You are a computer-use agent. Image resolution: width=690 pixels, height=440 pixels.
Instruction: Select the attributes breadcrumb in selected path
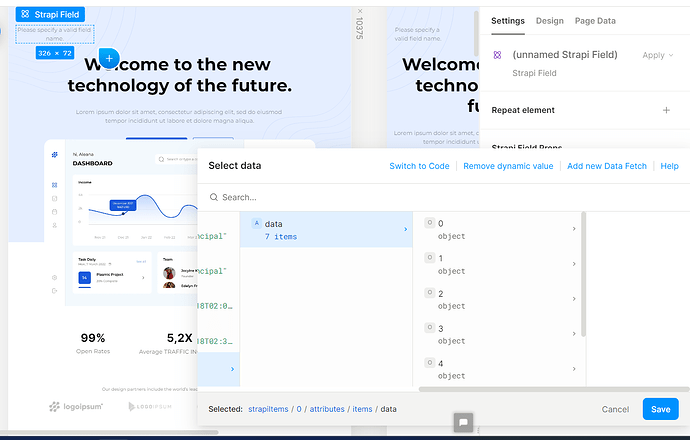330,409
